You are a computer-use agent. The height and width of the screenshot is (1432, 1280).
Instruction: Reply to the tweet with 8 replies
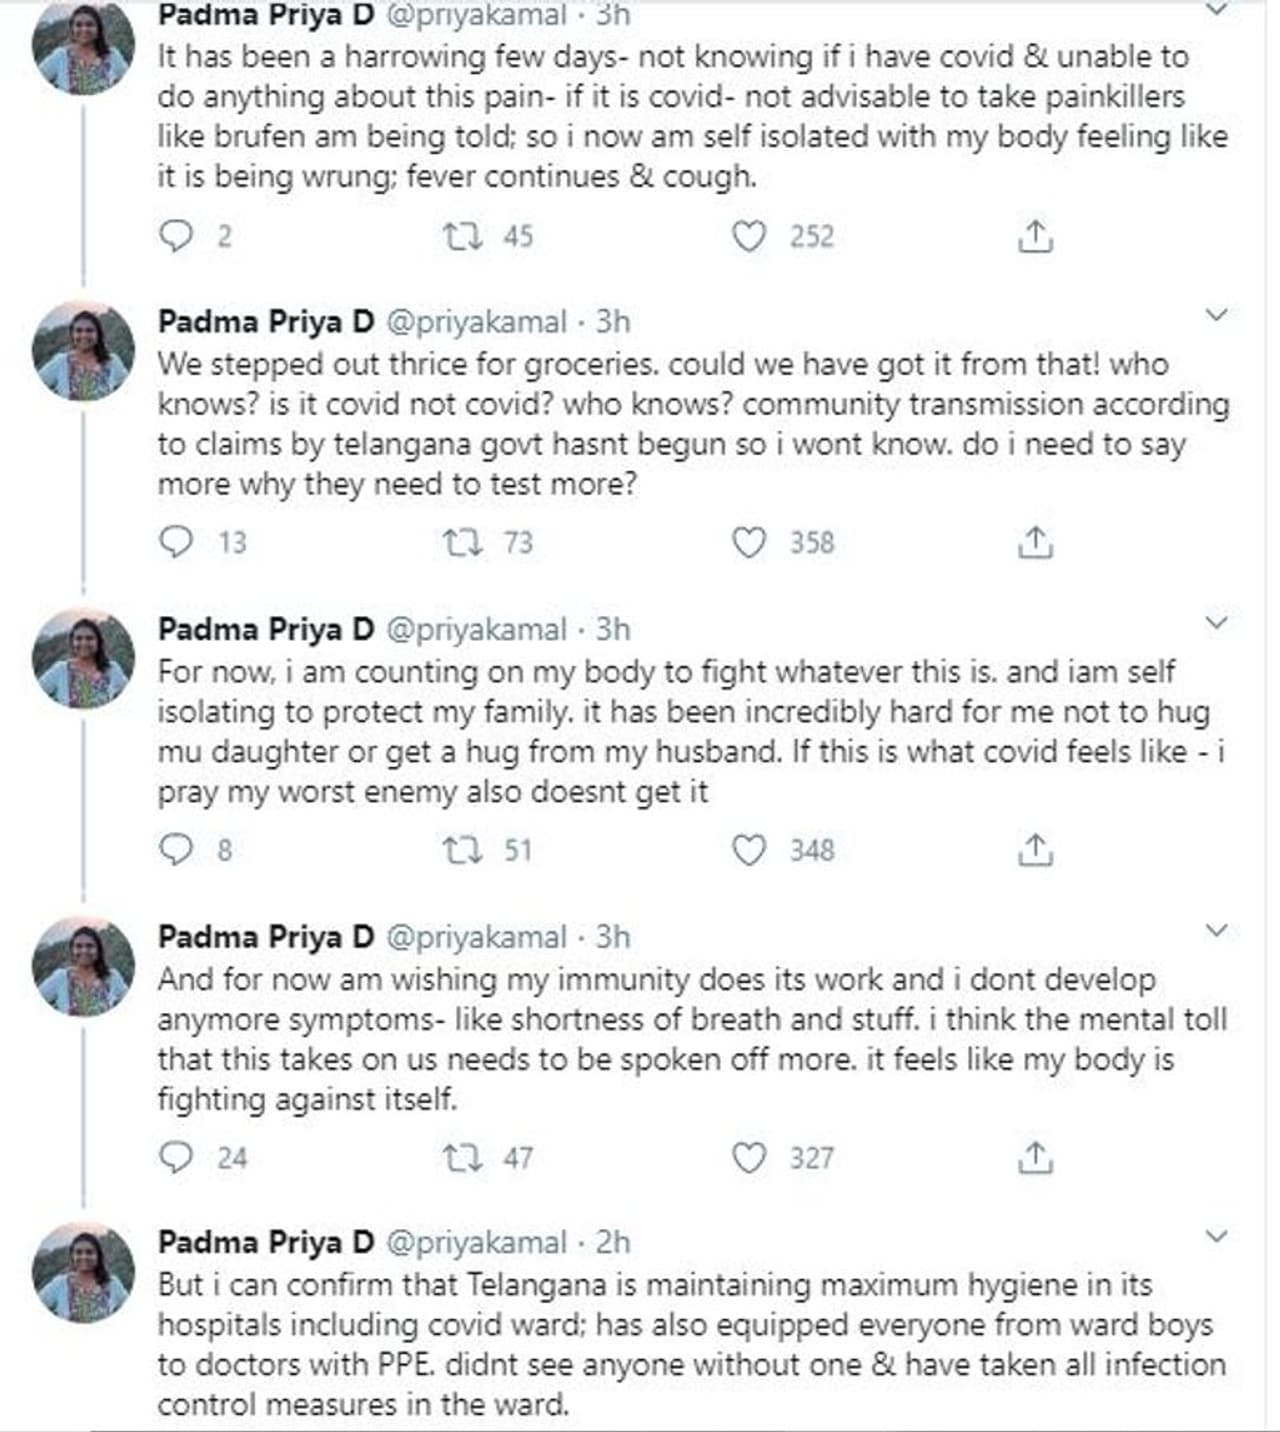[x=176, y=850]
